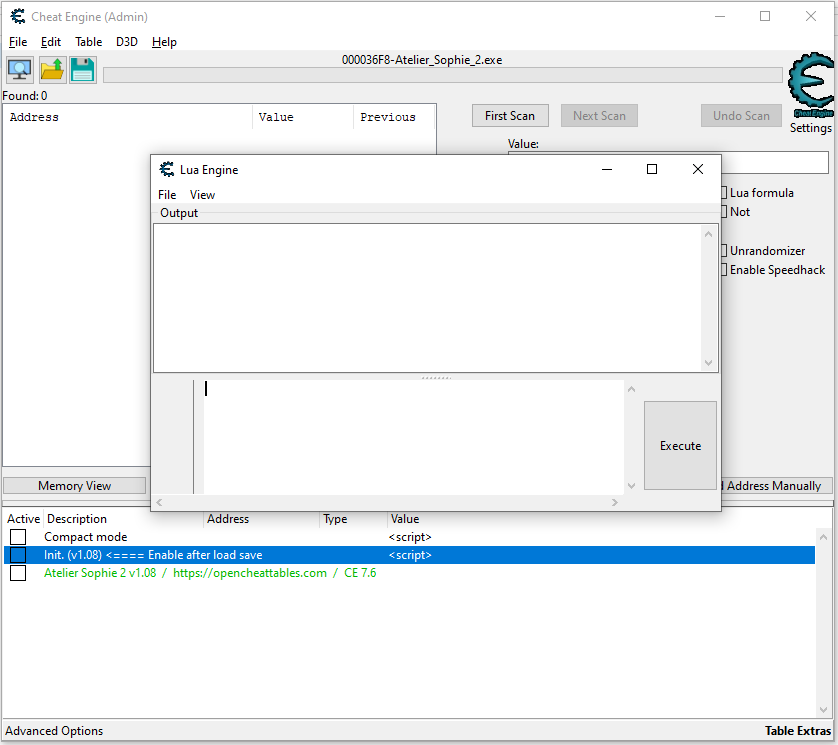The image size is (838, 745).
Task: Click Execute in the Lua Engine
Action: (680, 446)
